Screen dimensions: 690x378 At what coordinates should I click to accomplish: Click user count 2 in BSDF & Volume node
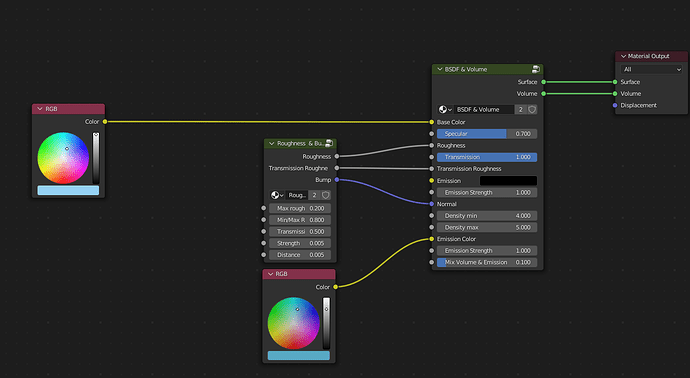tap(521, 110)
